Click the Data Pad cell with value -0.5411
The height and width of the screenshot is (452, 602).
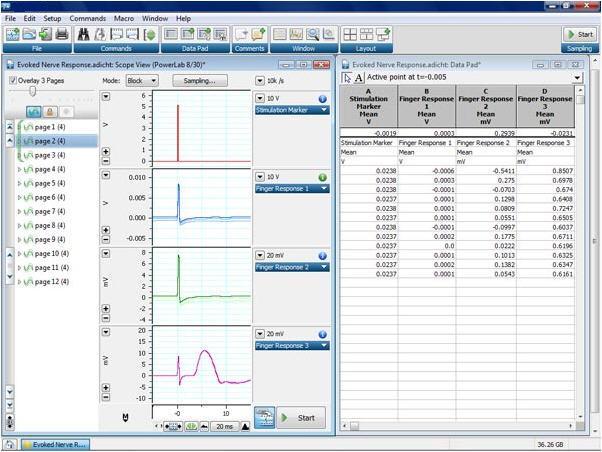click(x=485, y=171)
